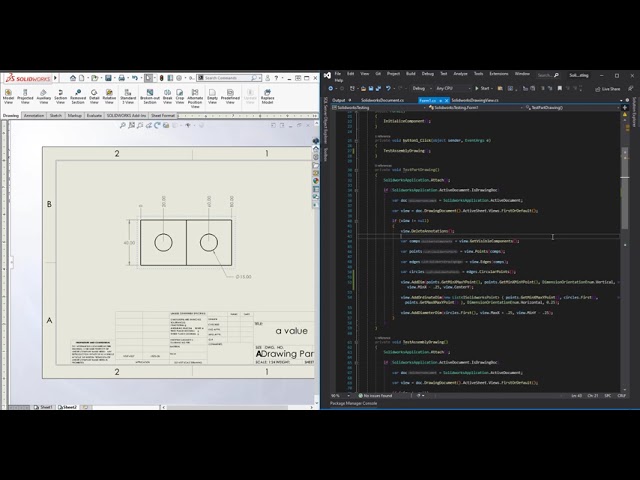The height and width of the screenshot is (480, 640).
Task: Click the Live Share button
Action: pyautogui.click(x=608, y=89)
